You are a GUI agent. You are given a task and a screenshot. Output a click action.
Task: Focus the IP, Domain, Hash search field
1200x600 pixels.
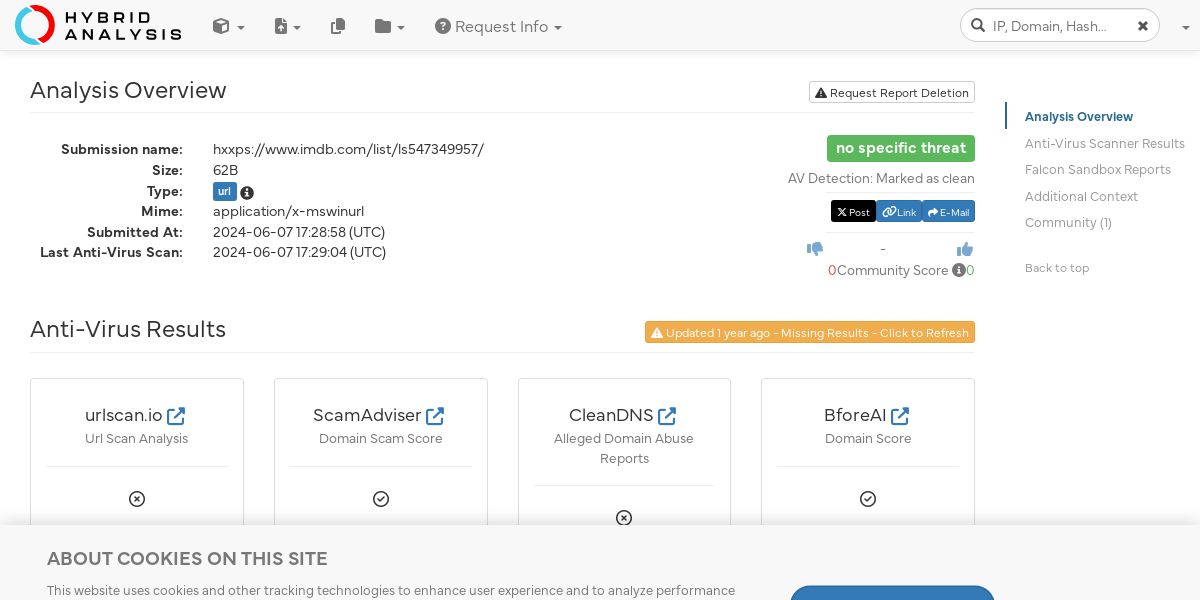(1058, 26)
